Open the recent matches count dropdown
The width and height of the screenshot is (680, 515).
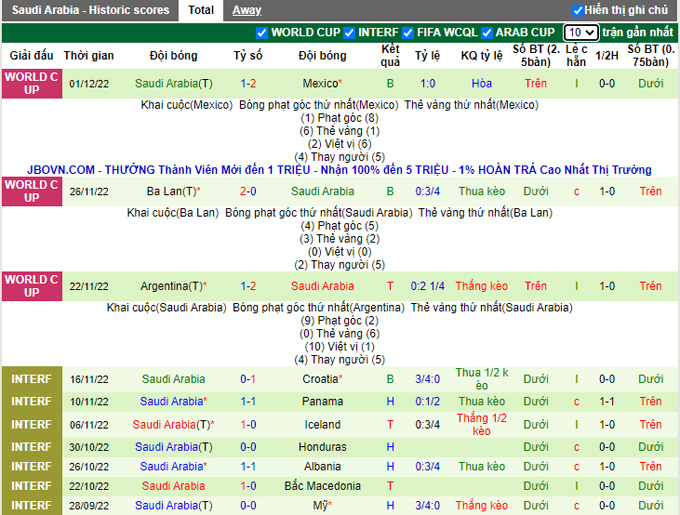(x=580, y=32)
